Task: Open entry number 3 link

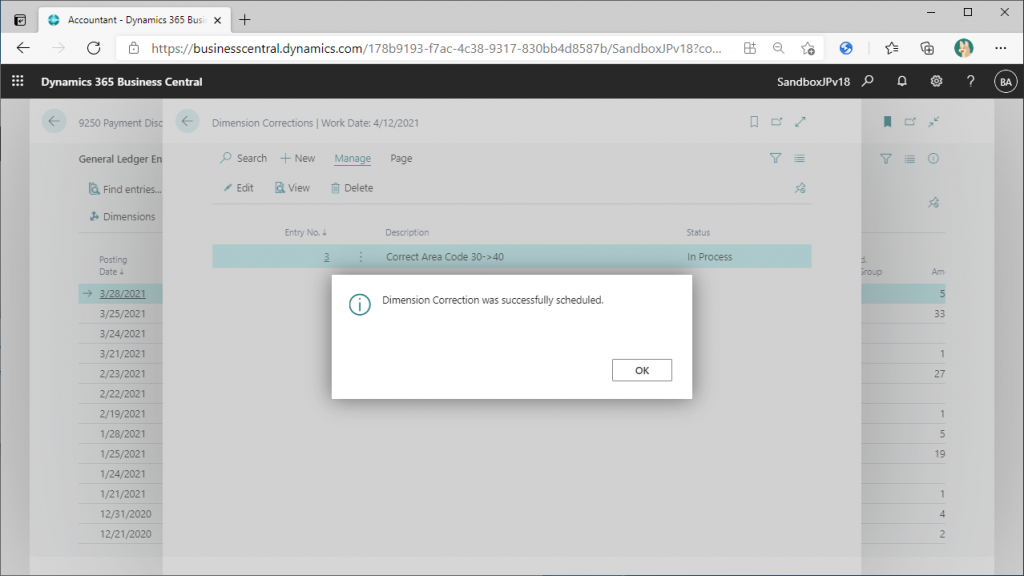Action: [326, 257]
